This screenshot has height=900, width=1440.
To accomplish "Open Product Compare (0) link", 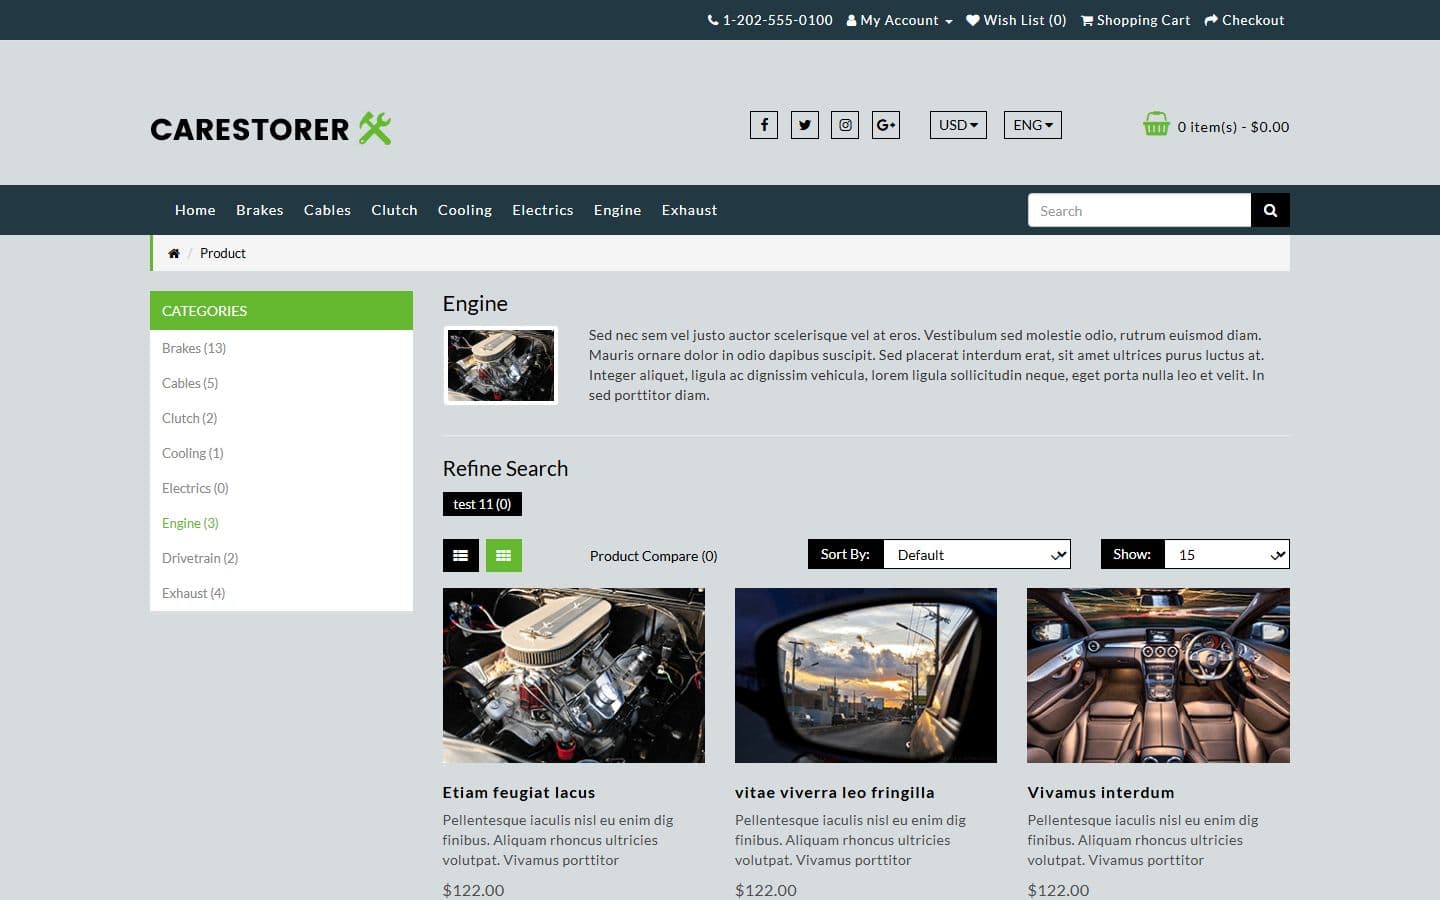I will [x=653, y=556].
